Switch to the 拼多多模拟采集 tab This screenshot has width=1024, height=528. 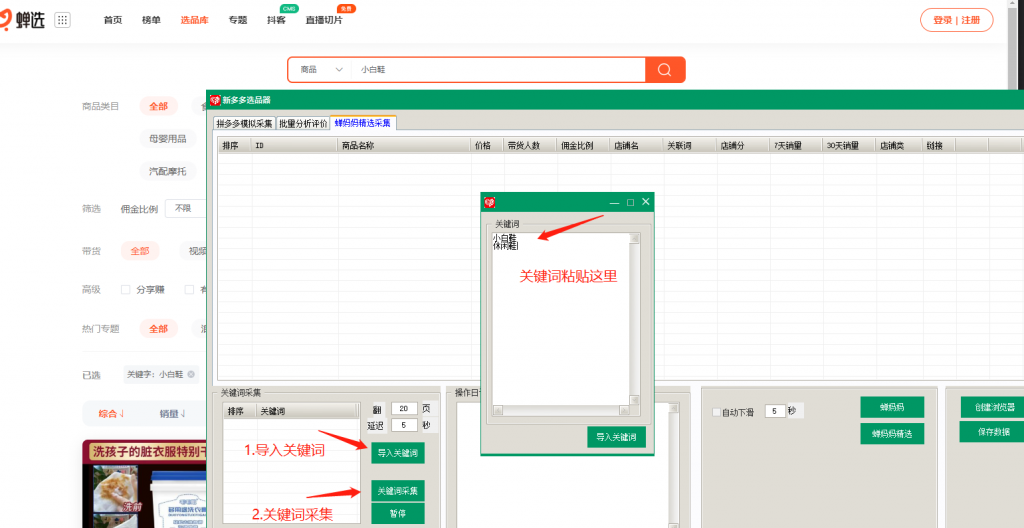click(245, 124)
